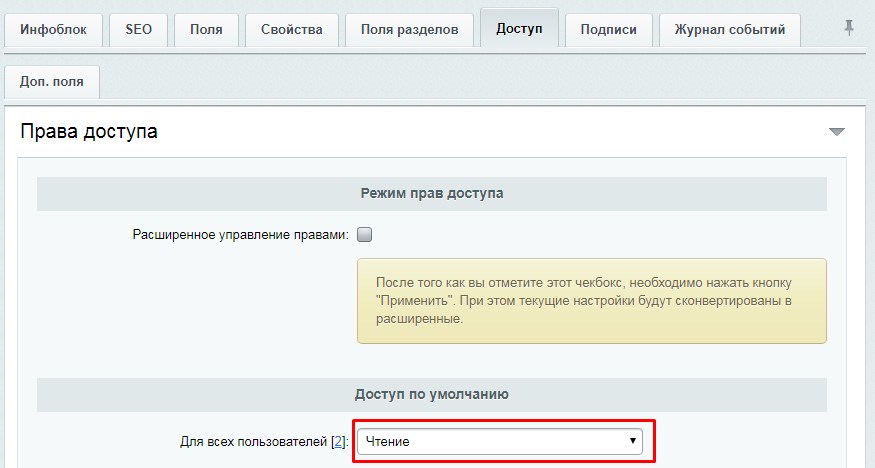The height and width of the screenshot is (468, 875).
Task: Collapse the Права доступа section
Action: point(837,132)
